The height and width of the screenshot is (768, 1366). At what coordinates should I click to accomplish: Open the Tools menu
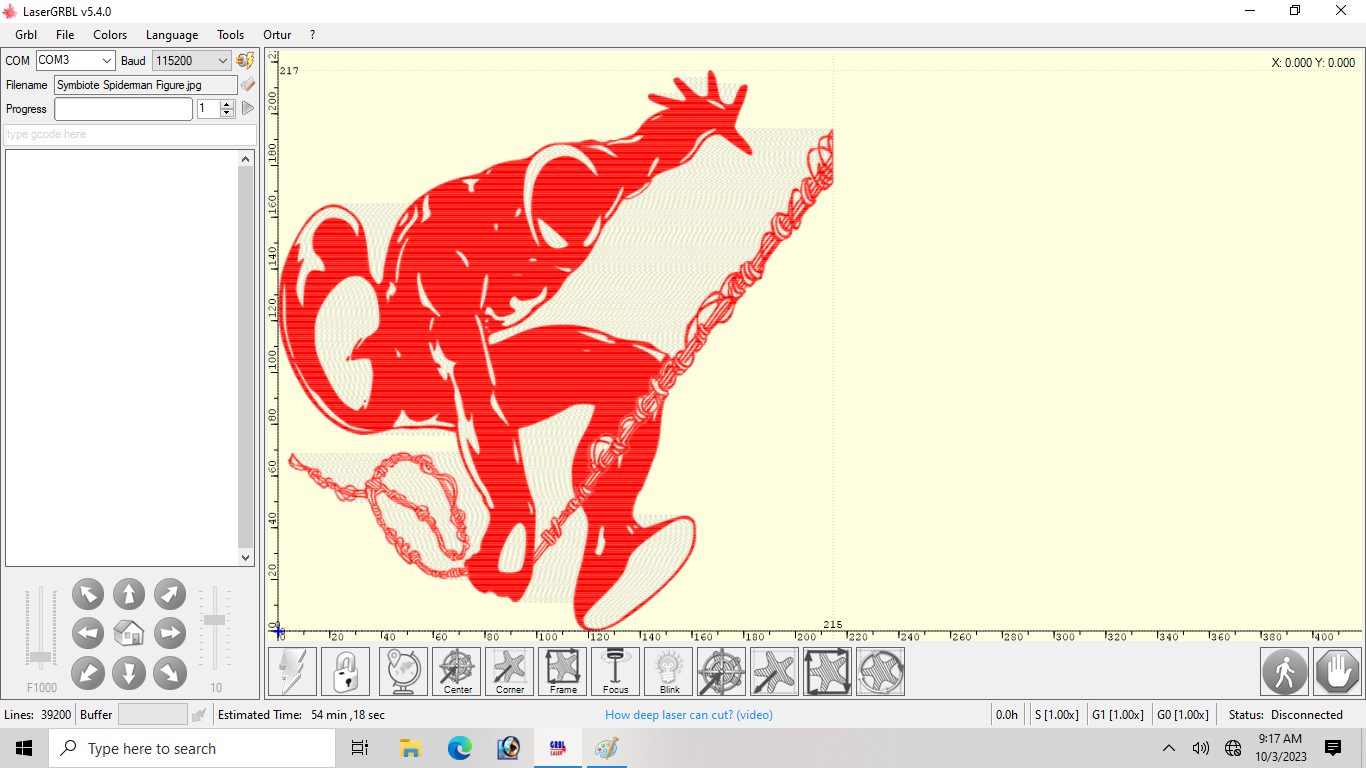[x=231, y=35]
